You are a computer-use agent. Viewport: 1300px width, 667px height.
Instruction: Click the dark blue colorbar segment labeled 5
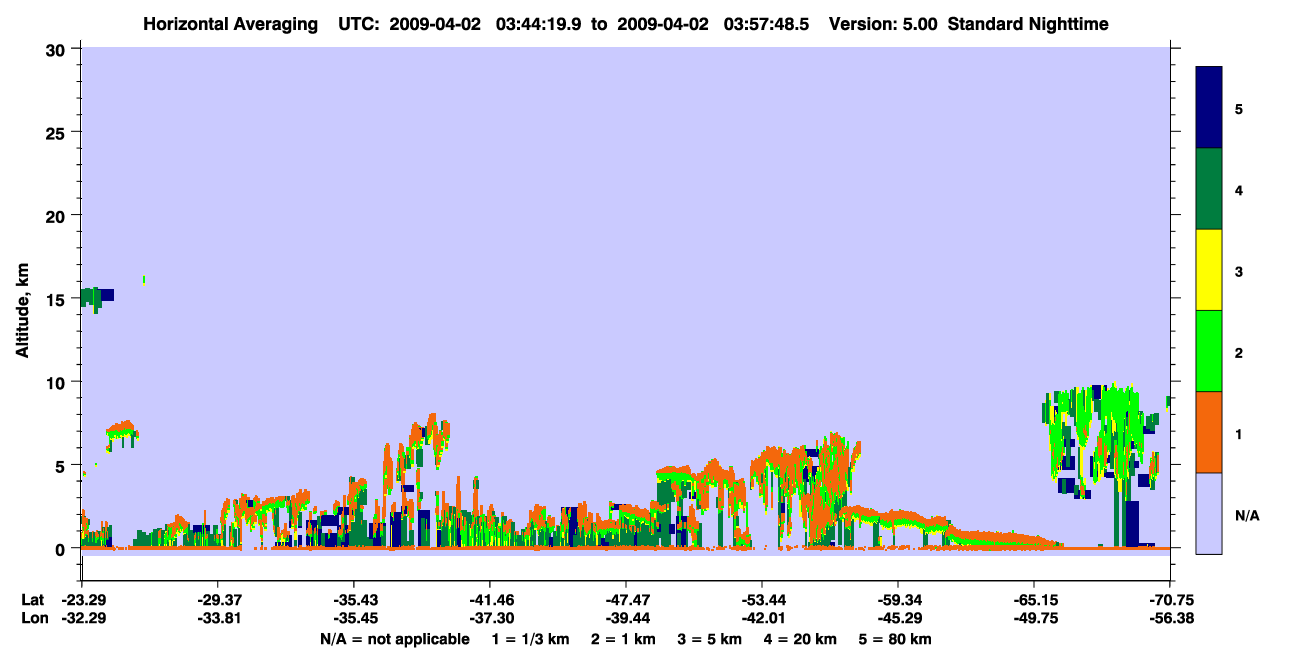tap(1209, 108)
